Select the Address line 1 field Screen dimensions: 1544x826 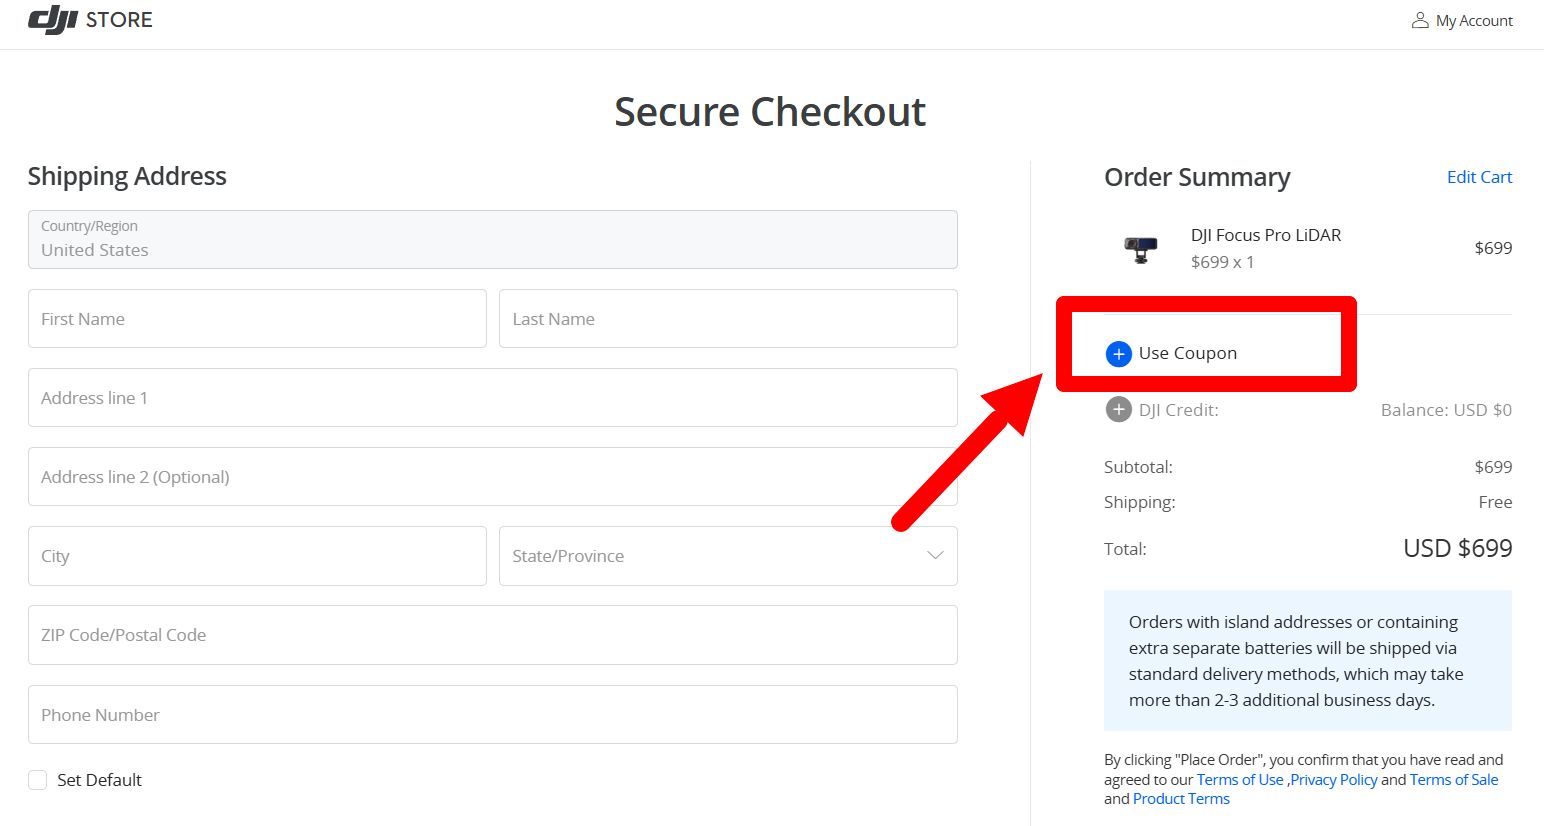click(493, 398)
